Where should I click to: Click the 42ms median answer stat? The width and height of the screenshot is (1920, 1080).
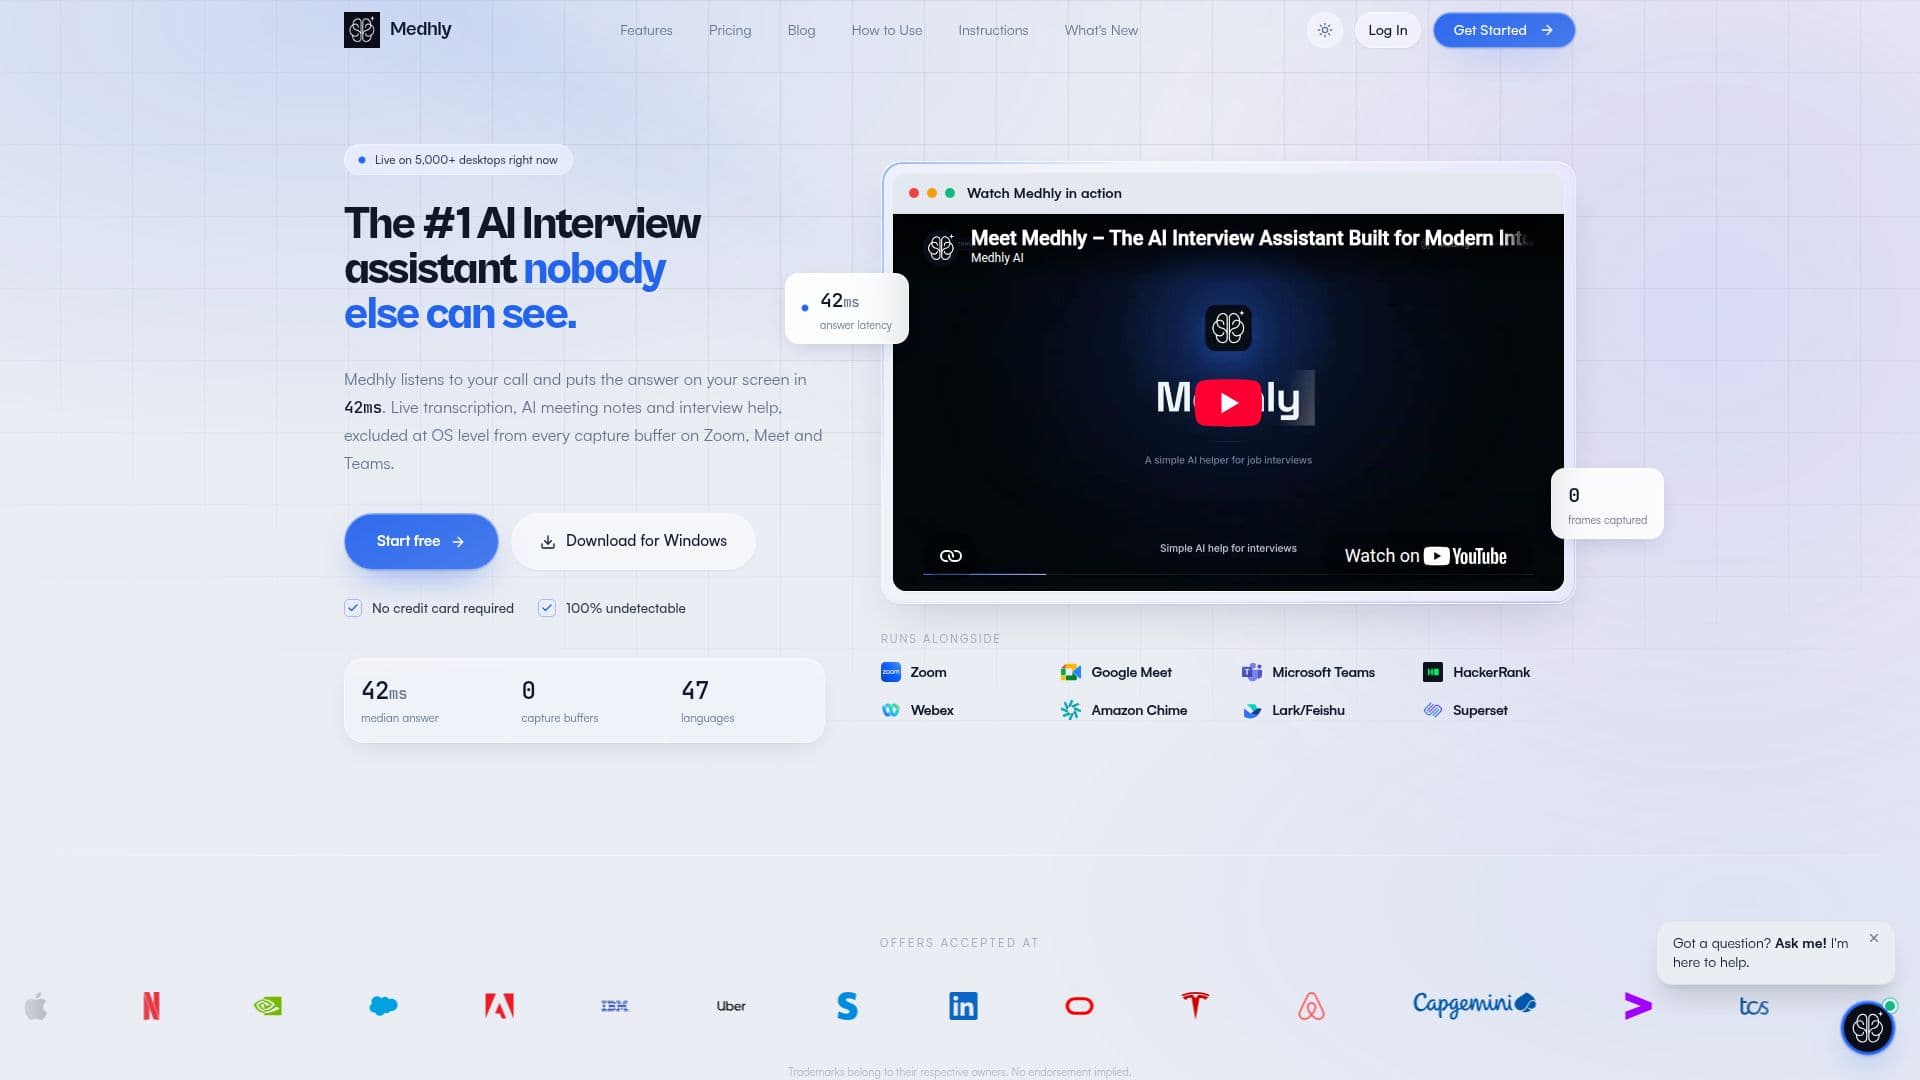[399, 702]
